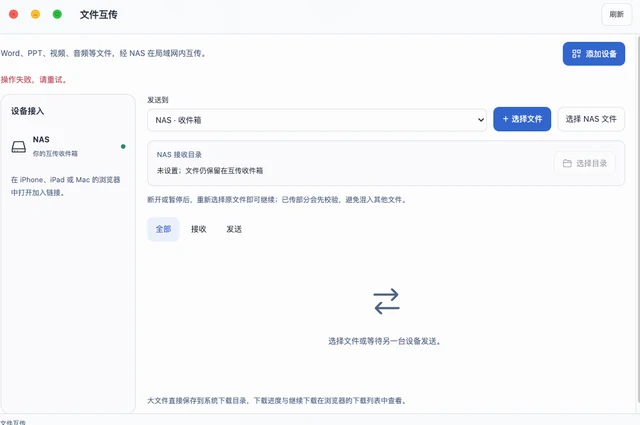640x425 pixels.
Task: Click the 选择目录 folder button
Action: click(584, 163)
